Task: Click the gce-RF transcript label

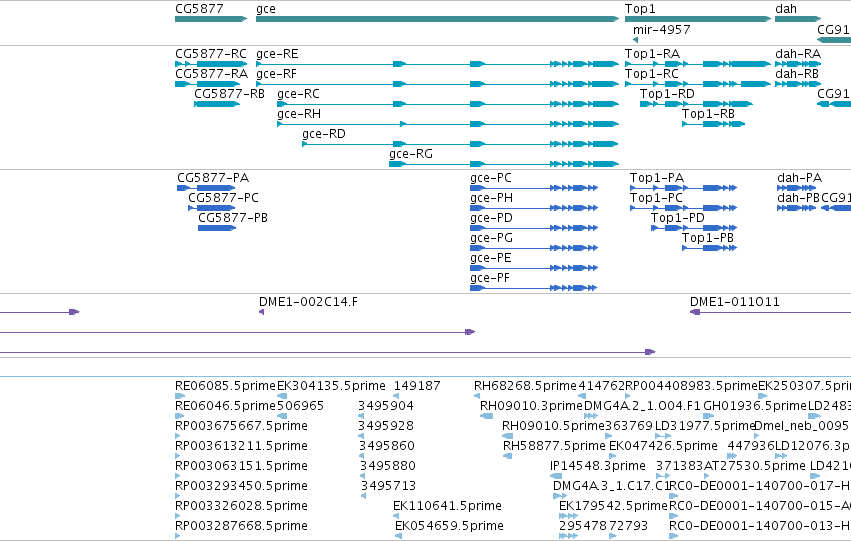Action: [x=276, y=74]
